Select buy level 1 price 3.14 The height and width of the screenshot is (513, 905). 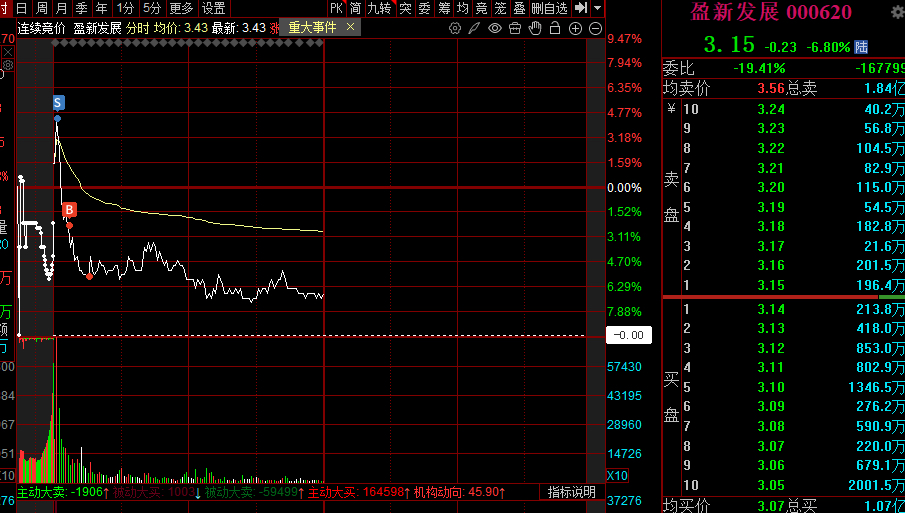point(771,309)
